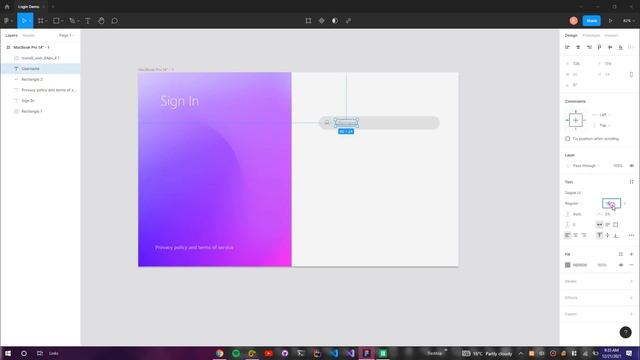
Task: Expand Stroke section with plus
Action: click(631, 281)
